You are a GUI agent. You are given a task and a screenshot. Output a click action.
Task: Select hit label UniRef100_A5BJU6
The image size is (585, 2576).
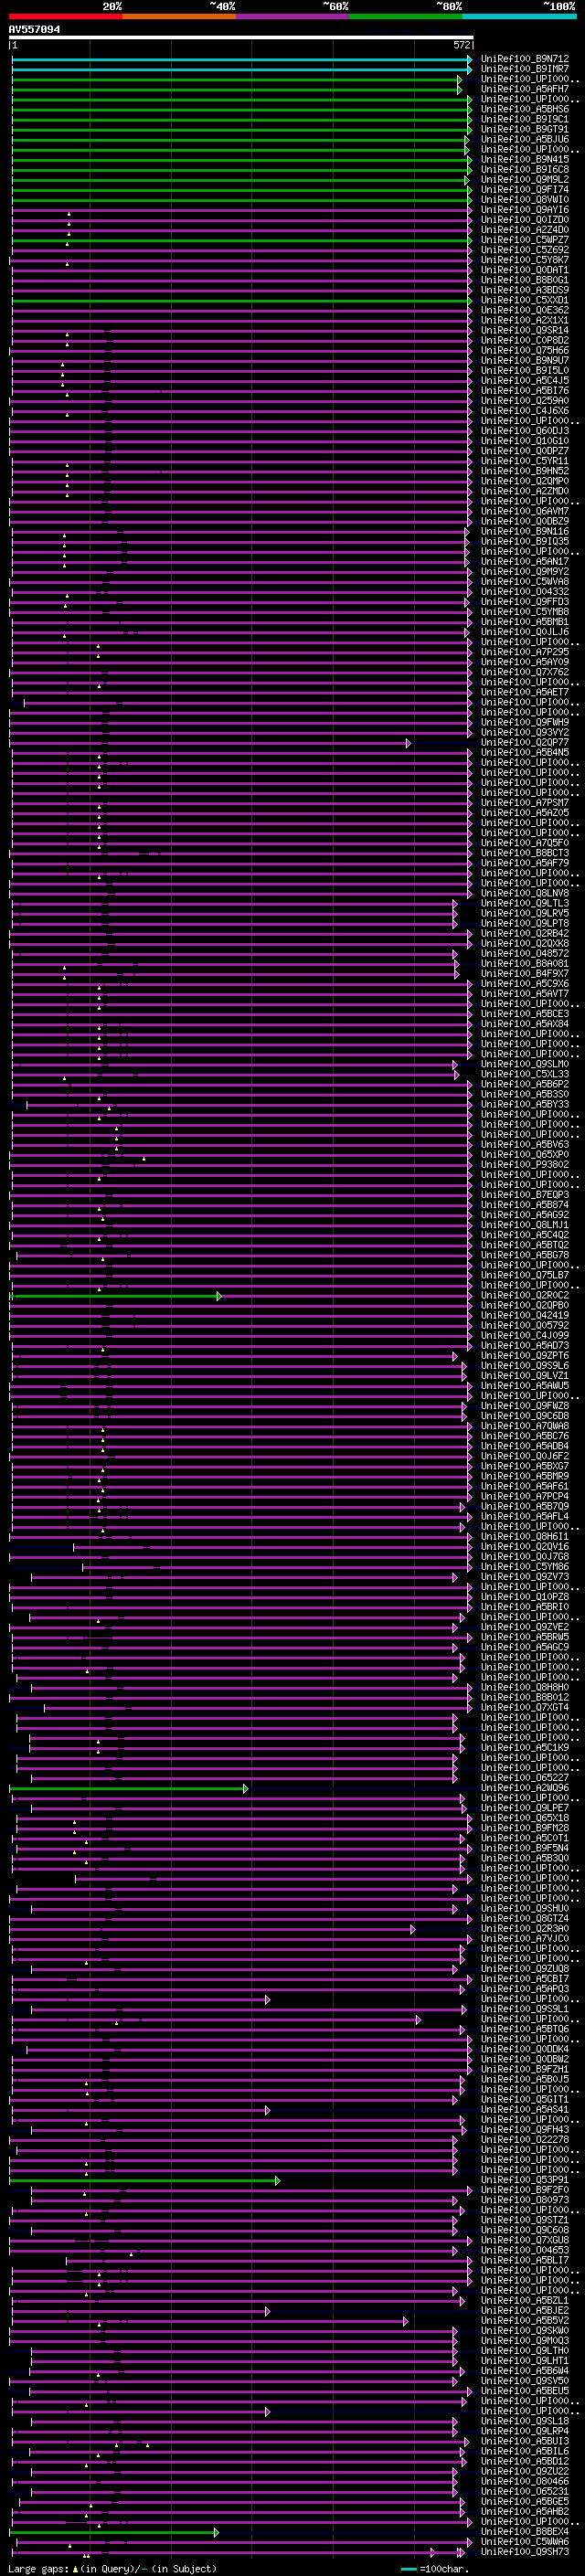click(525, 139)
